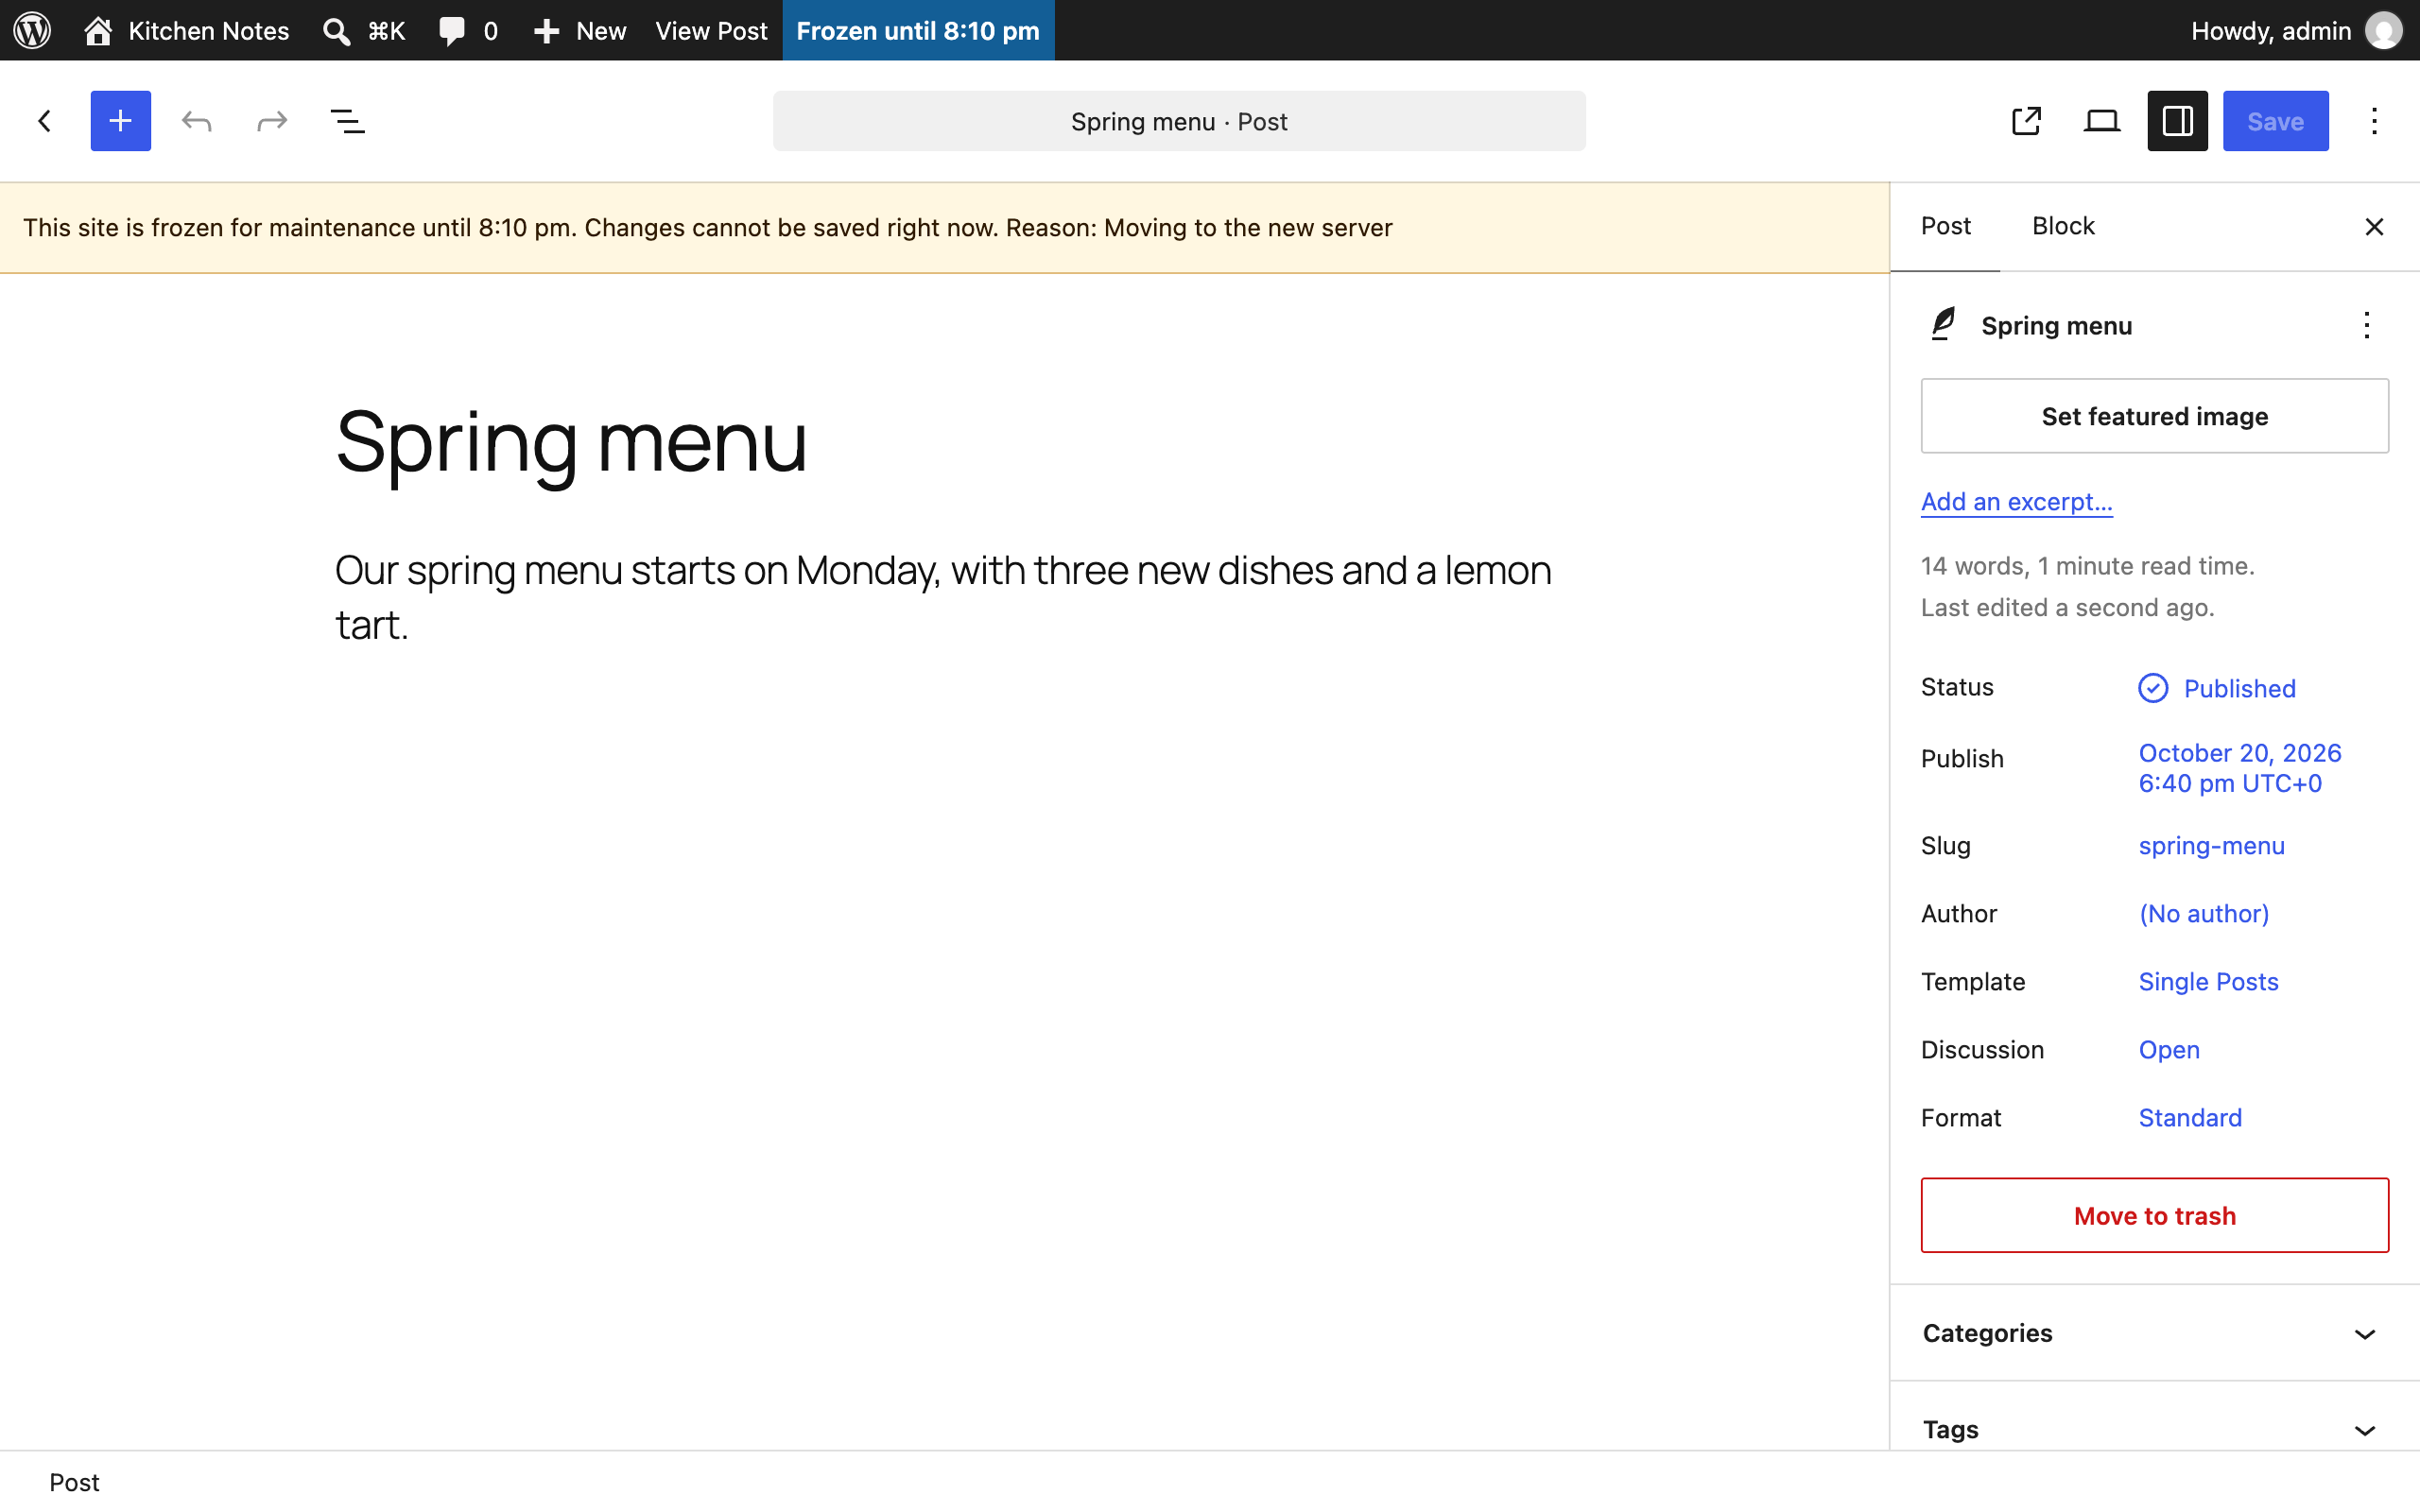
Task: Change Discussion setting from Open
Action: pyautogui.click(x=2169, y=1049)
